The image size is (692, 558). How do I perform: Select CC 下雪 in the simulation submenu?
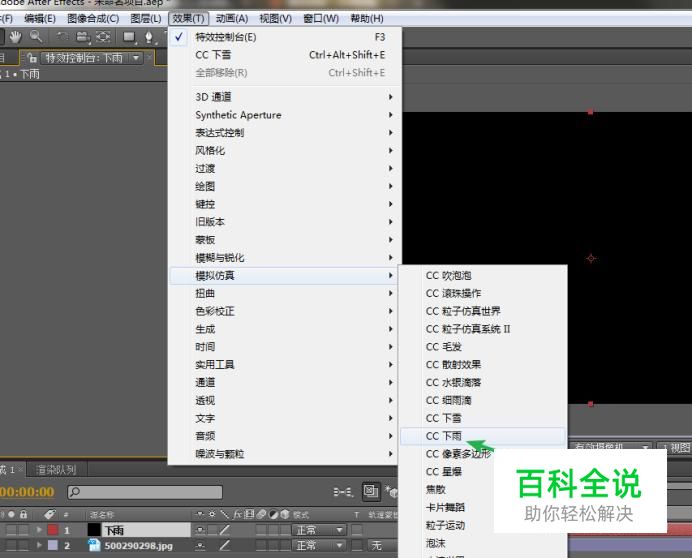click(483, 418)
